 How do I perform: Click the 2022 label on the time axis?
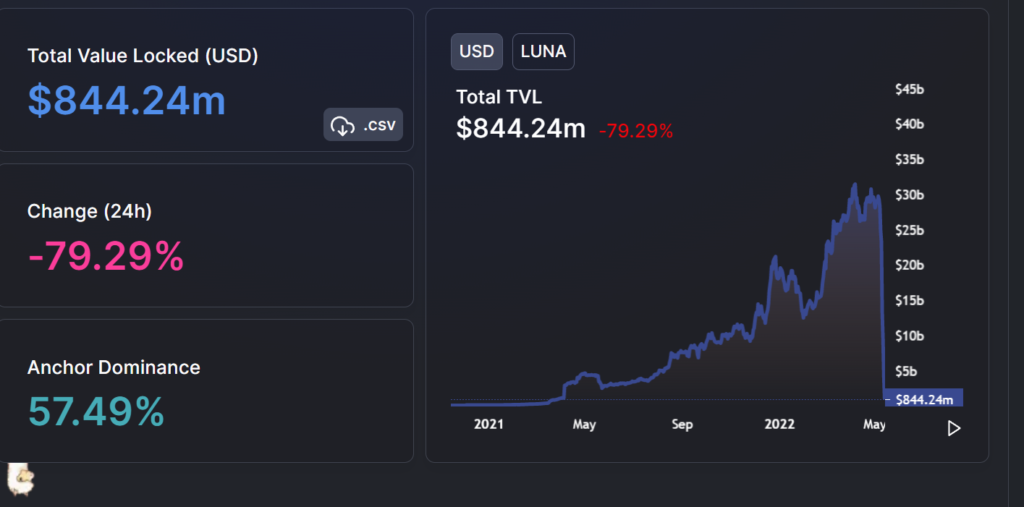(x=778, y=425)
